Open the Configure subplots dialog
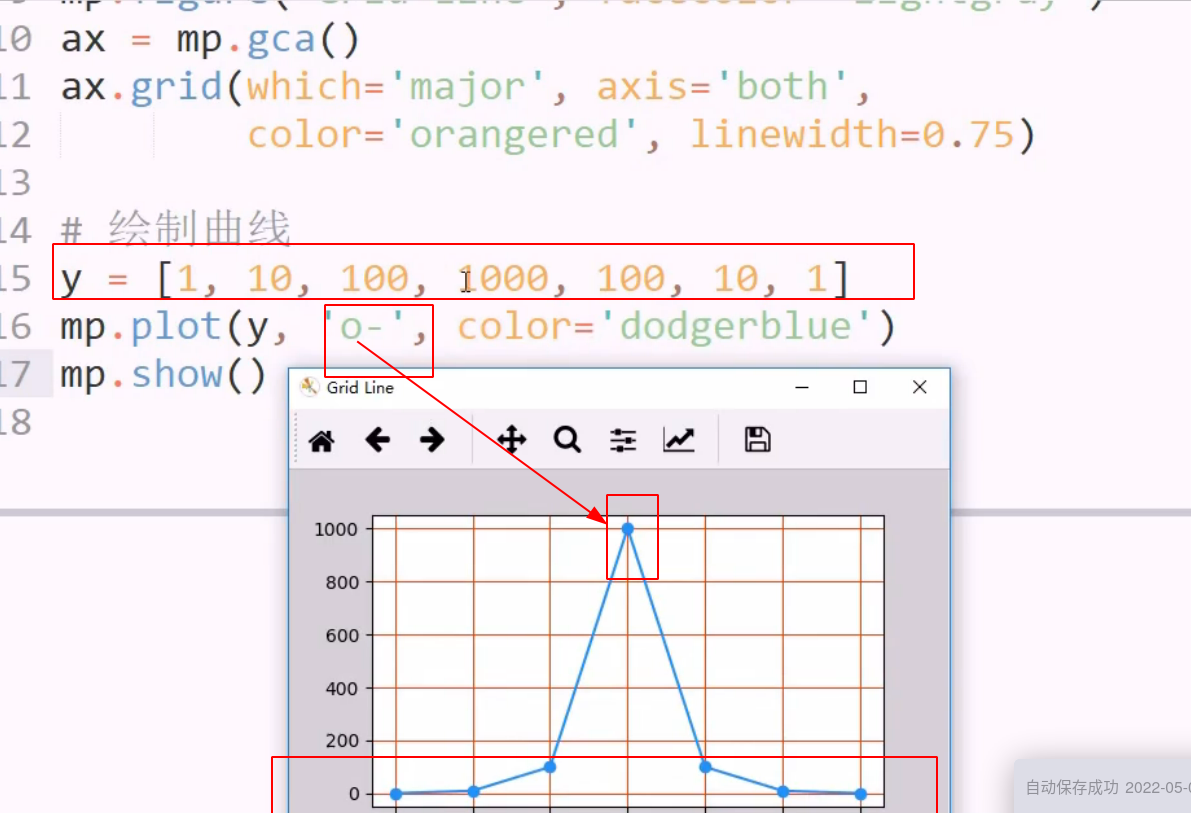1191x813 pixels. pyautogui.click(x=623, y=440)
